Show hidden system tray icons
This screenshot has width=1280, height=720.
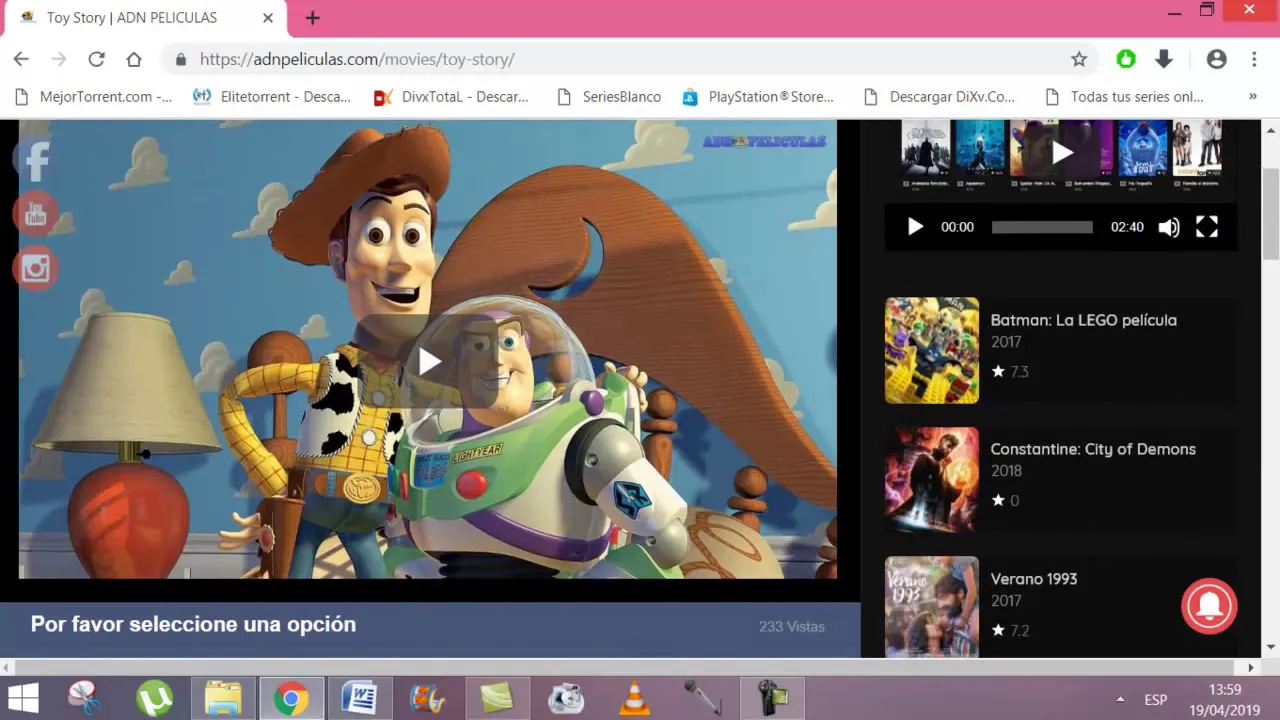(x=1120, y=699)
